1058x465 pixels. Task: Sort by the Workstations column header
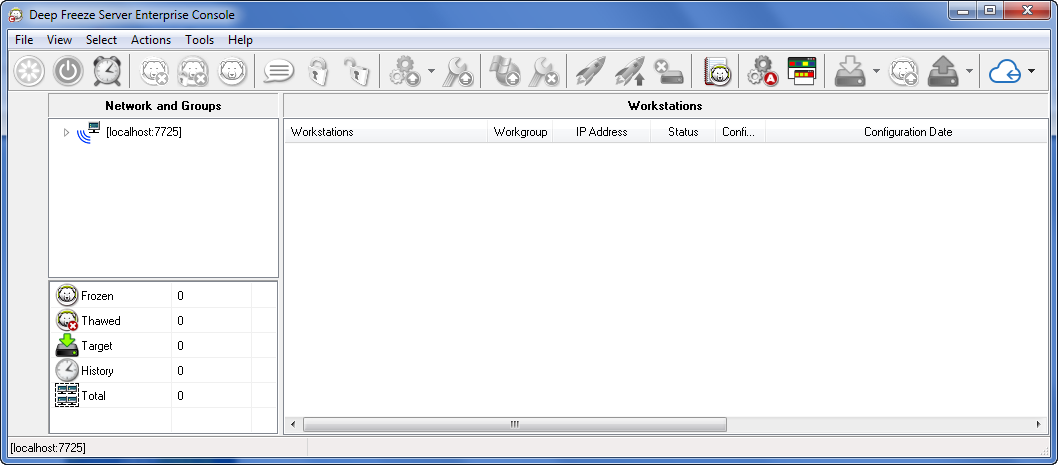pos(386,132)
